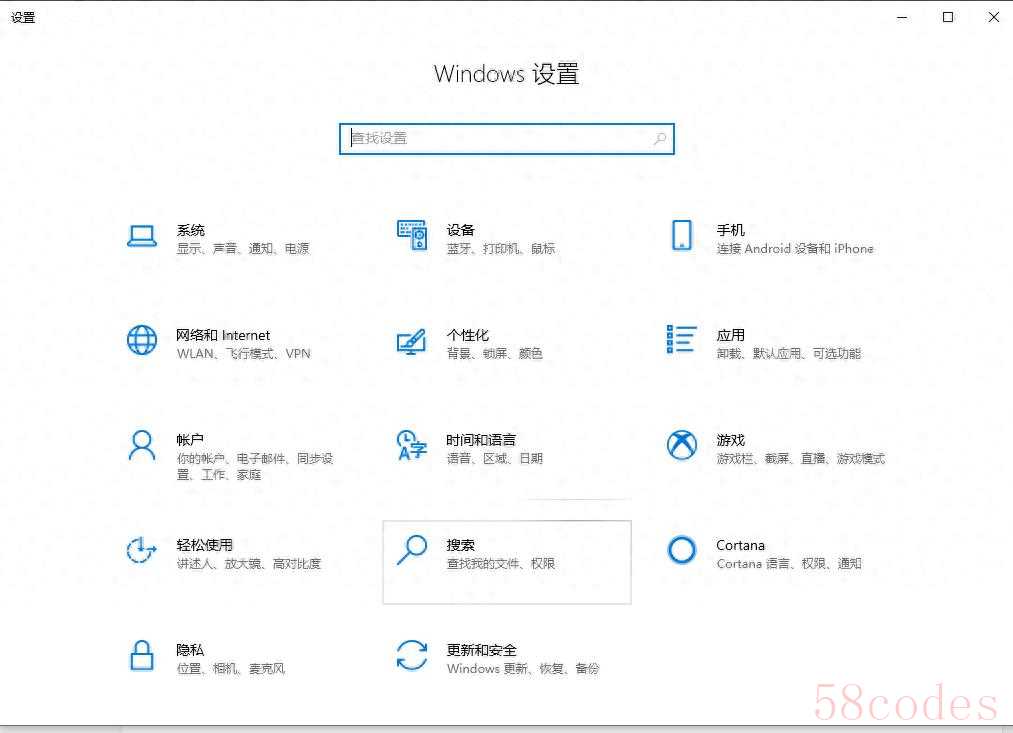Select the 设备 category title
The image size is (1013, 733).
pos(461,230)
